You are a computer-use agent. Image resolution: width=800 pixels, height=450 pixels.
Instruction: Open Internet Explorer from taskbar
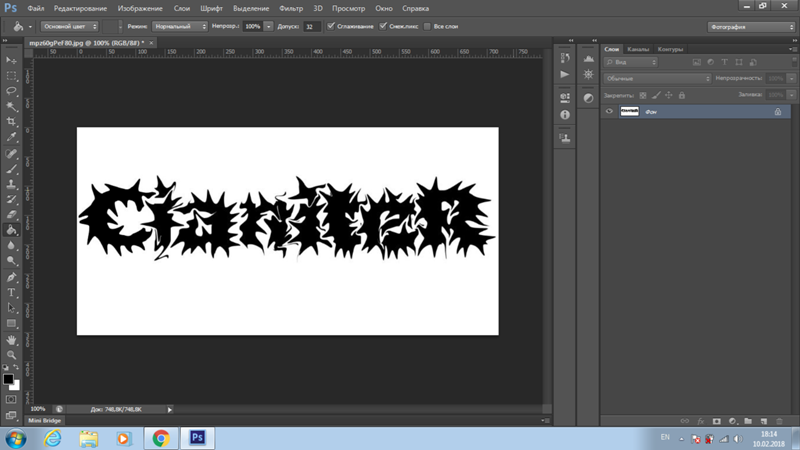[x=52, y=438]
